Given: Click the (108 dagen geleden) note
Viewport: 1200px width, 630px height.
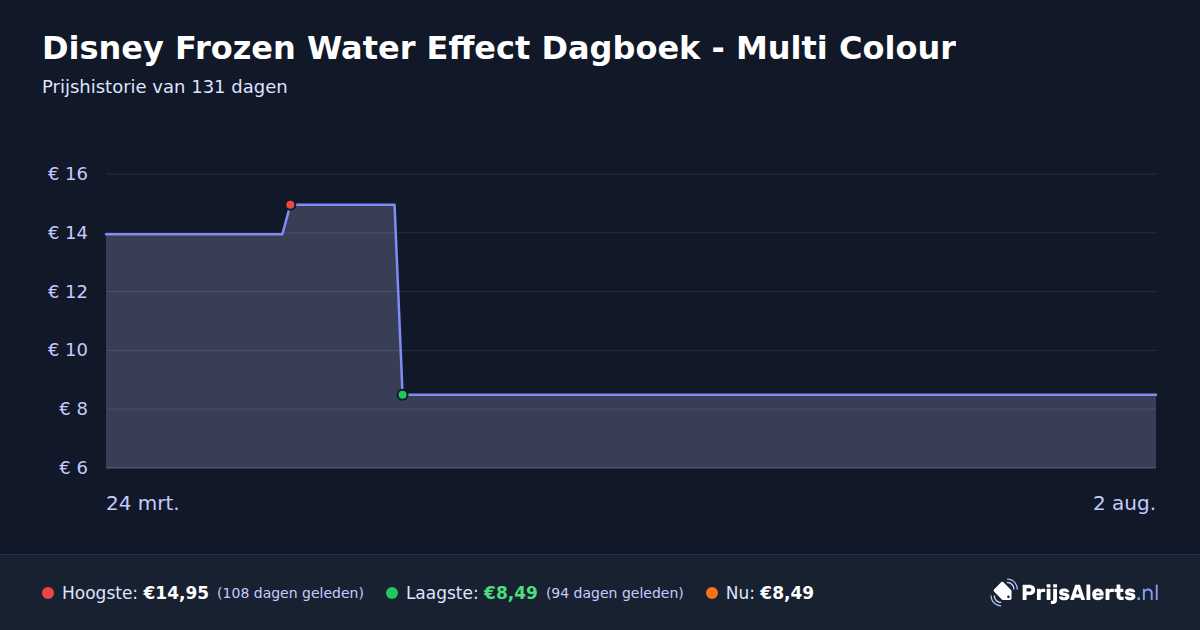Looking at the screenshot, I should coord(290,593).
